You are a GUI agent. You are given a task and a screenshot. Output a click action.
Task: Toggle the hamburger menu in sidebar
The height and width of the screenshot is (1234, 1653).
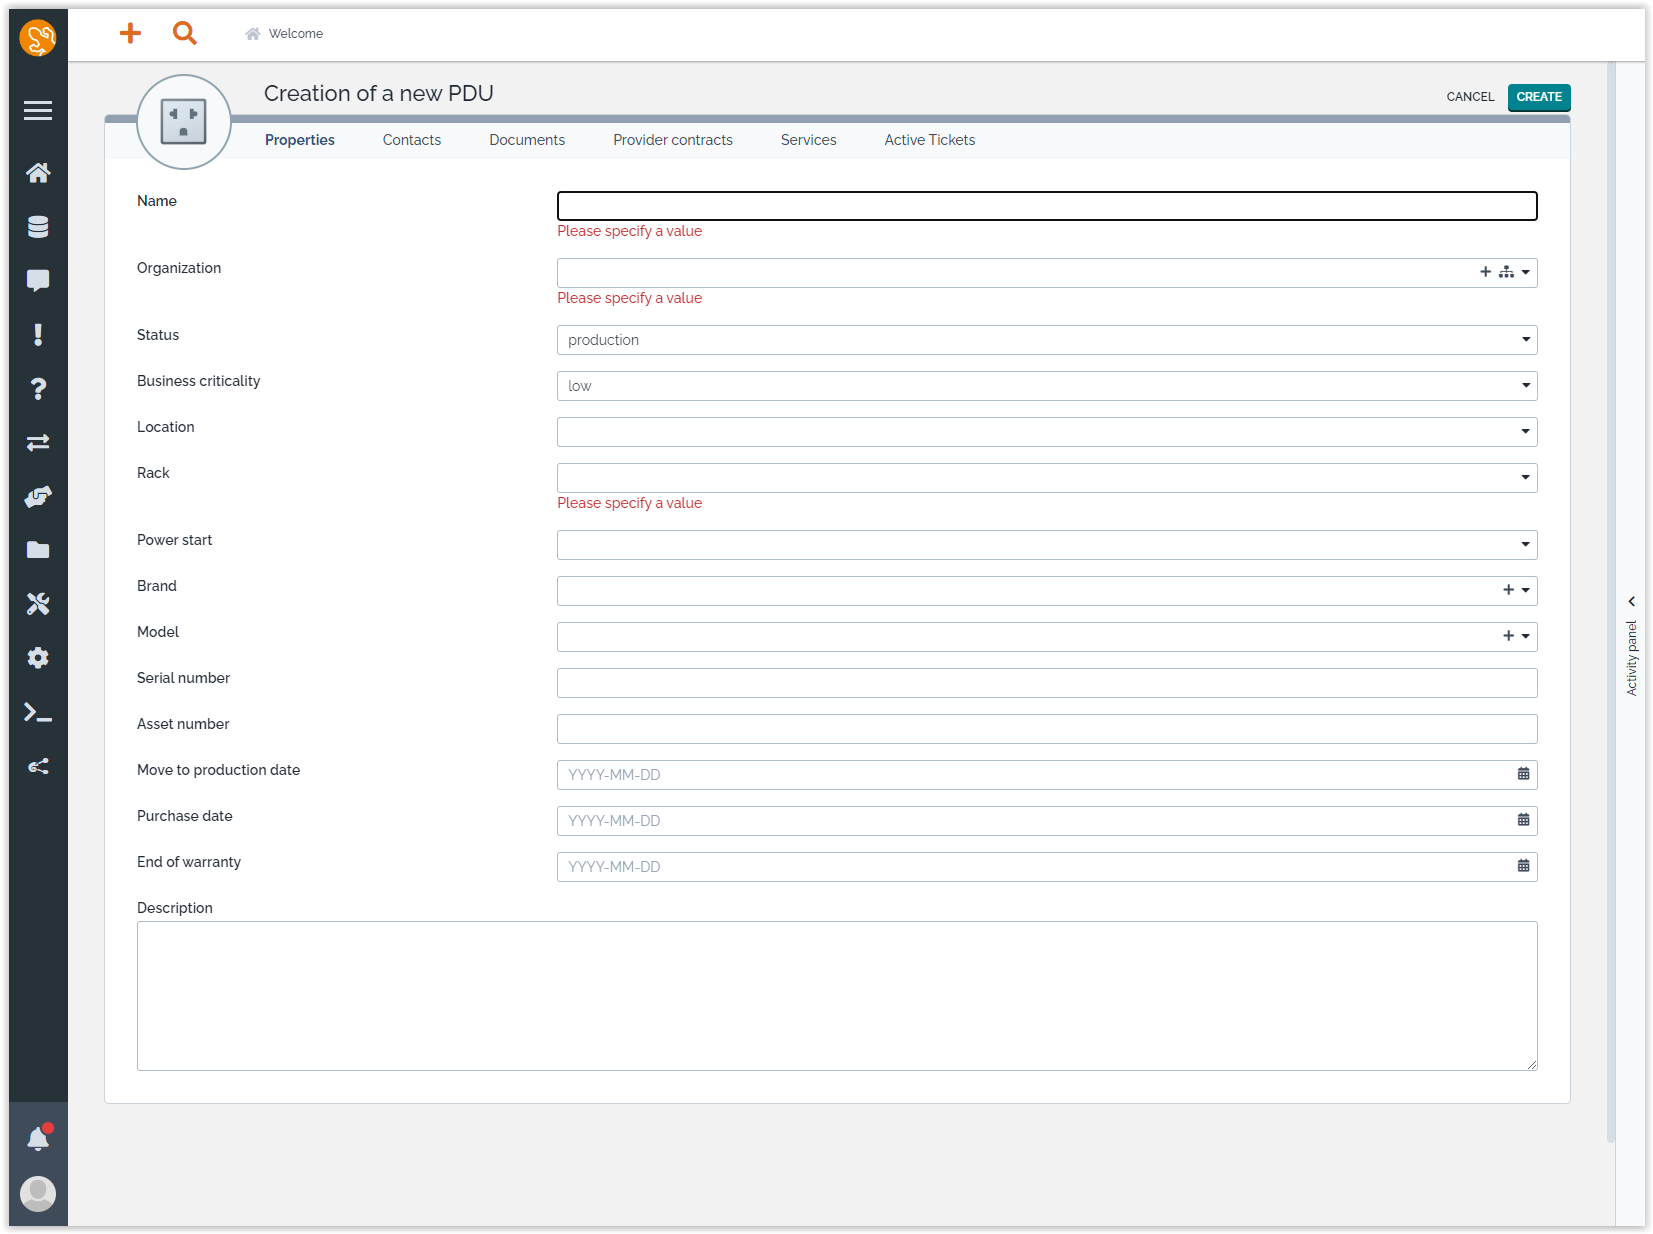pyautogui.click(x=38, y=111)
